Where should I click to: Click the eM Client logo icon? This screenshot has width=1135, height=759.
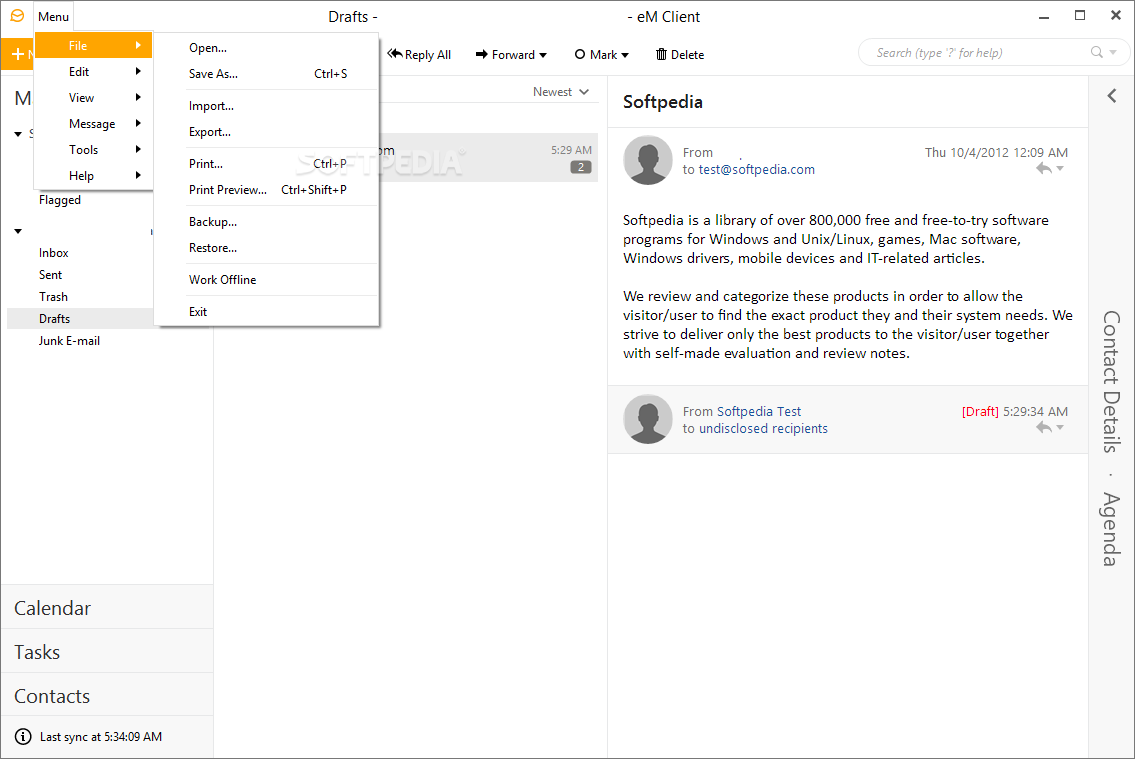tap(17, 16)
